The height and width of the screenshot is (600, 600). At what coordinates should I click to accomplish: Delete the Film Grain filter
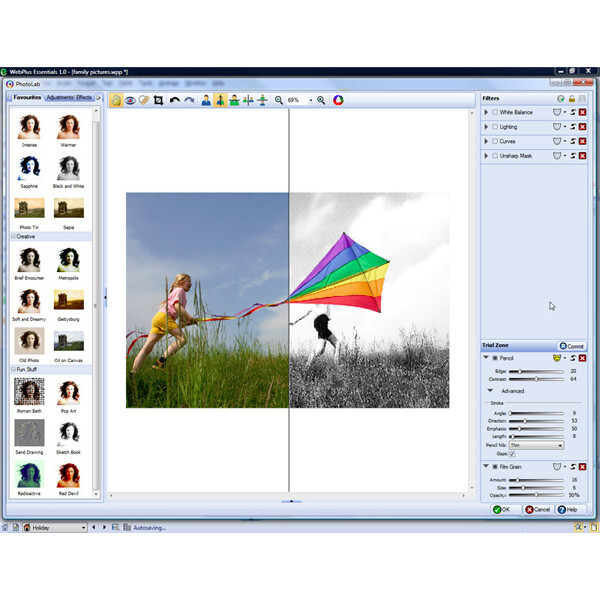click(x=582, y=467)
